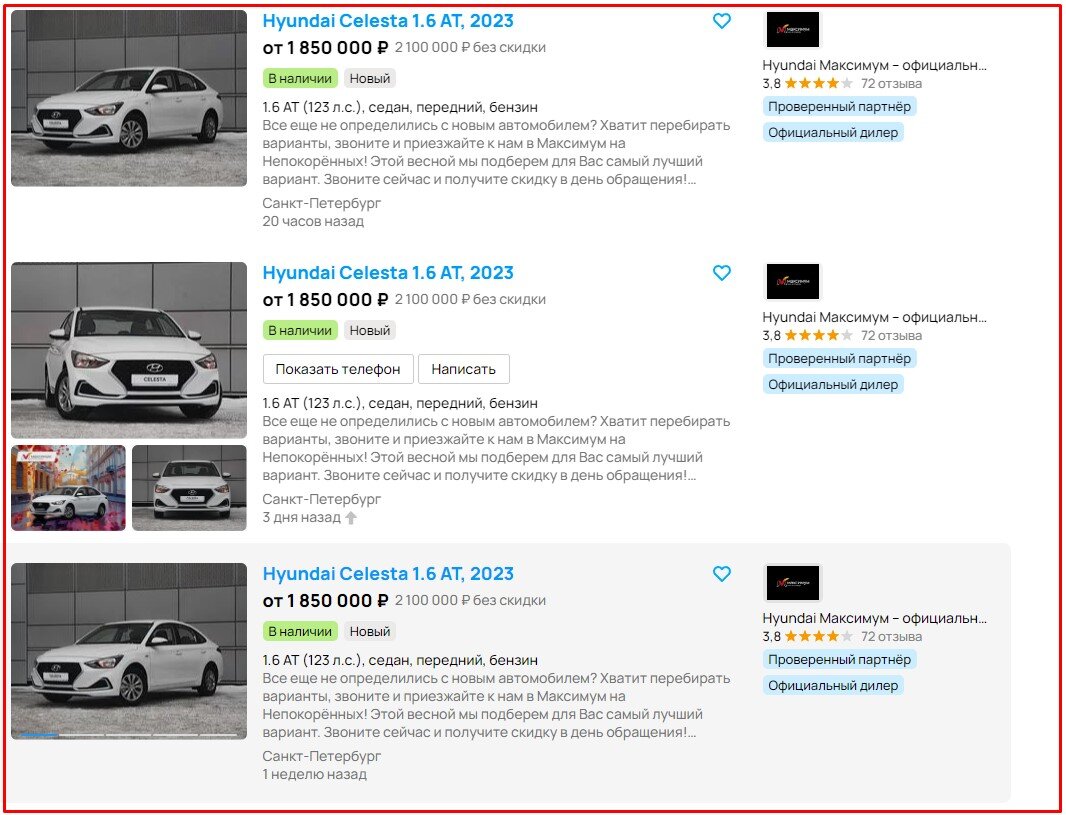Click the third listing's photo gallery indicator
Image resolution: width=1066 pixels, height=815 pixels.
pos(129,735)
